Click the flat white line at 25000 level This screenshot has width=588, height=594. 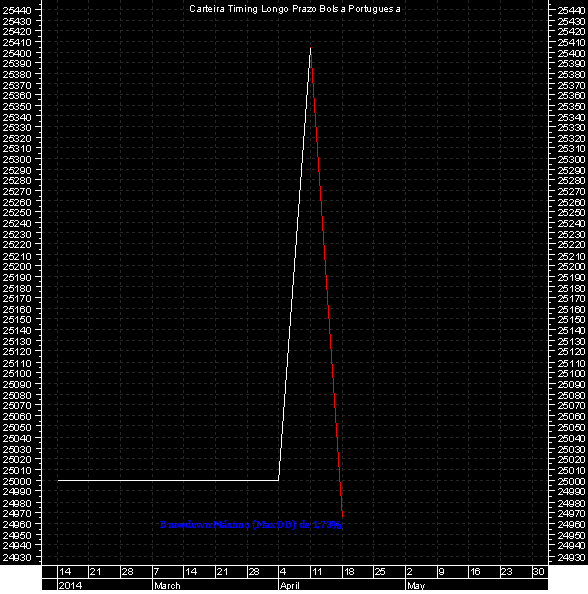[168, 480]
